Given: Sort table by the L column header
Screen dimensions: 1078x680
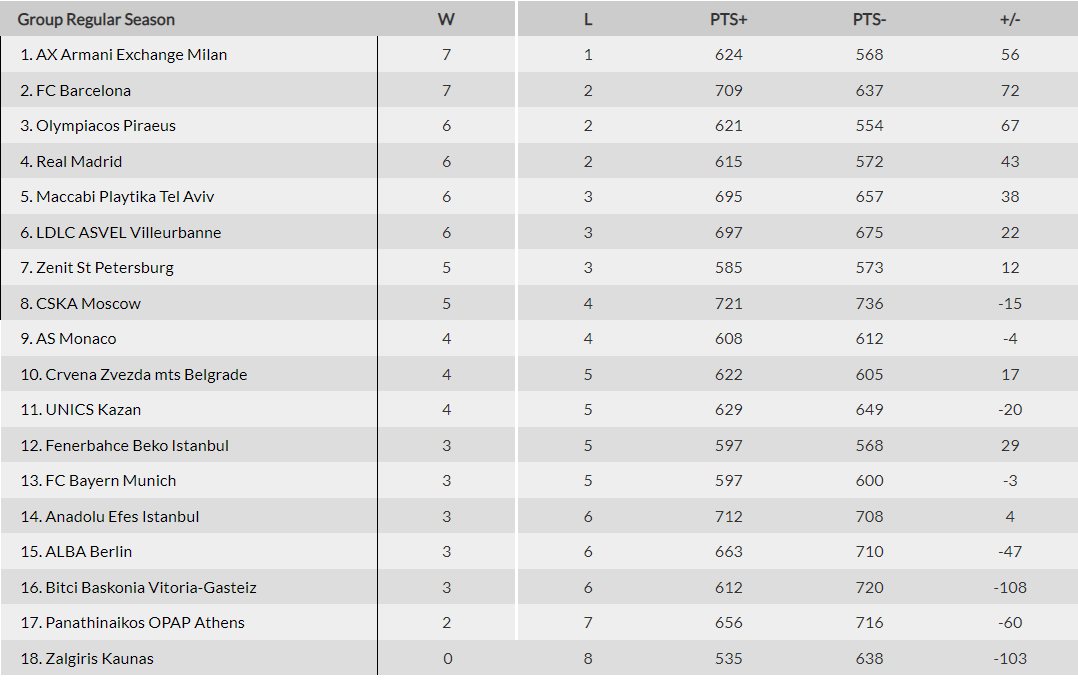Looking at the screenshot, I should coord(588,20).
